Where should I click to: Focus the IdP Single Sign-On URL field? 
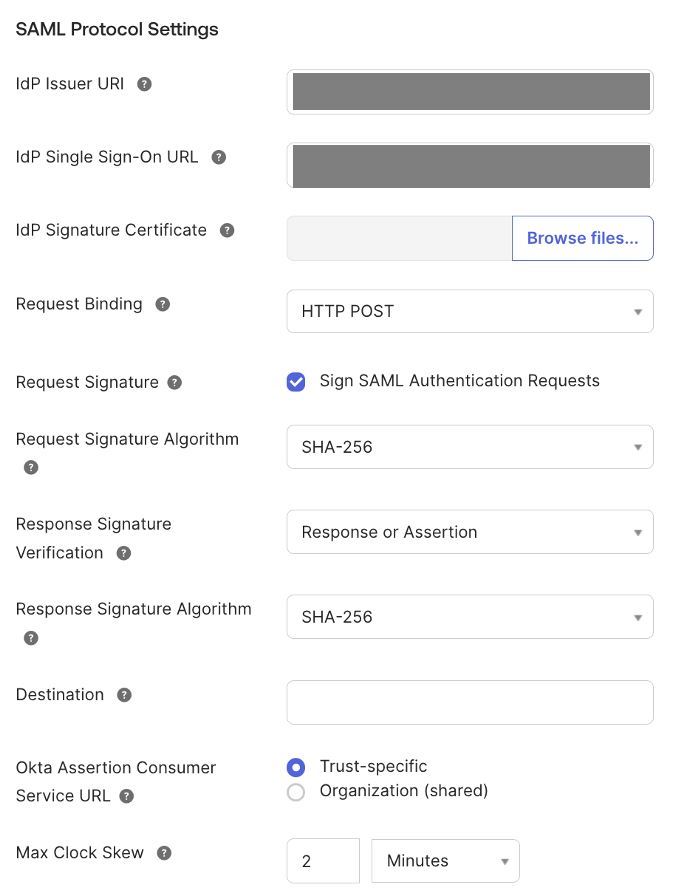coord(470,165)
